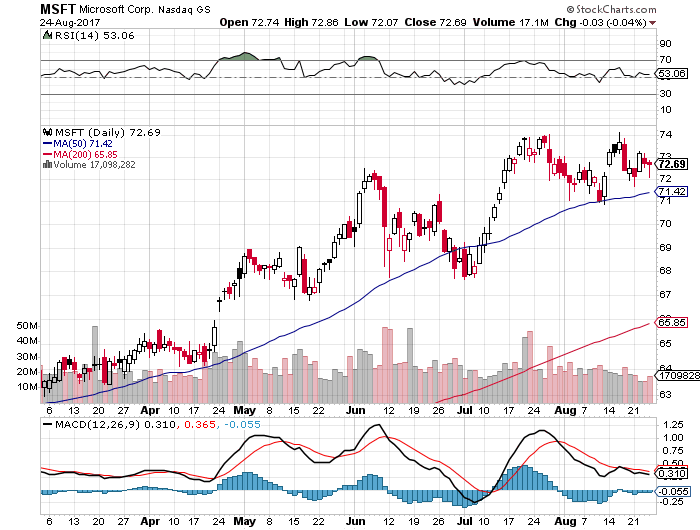The height and width of the screenshot is (530, 700).
Task: Click the red MA(200) legend line swatch
Action: pyautogui.click(x=47, y=154)
